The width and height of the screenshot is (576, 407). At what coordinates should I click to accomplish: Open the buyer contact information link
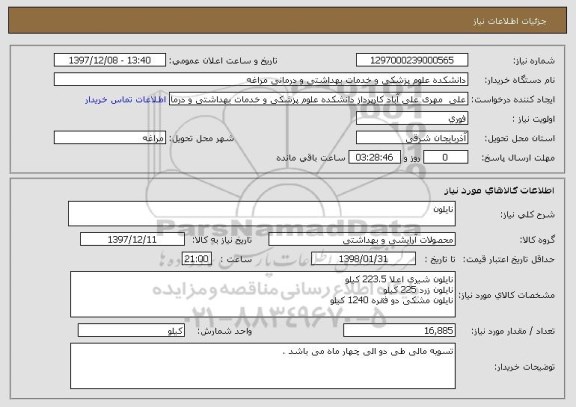126,100
